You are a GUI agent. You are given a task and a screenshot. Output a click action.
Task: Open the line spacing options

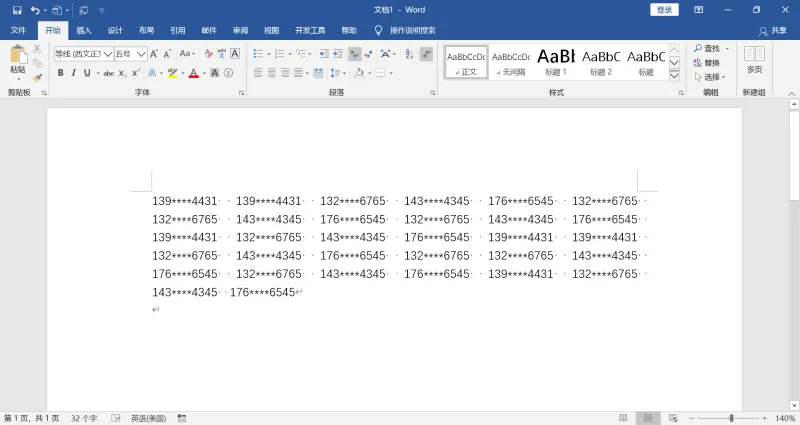pos(335,73)
